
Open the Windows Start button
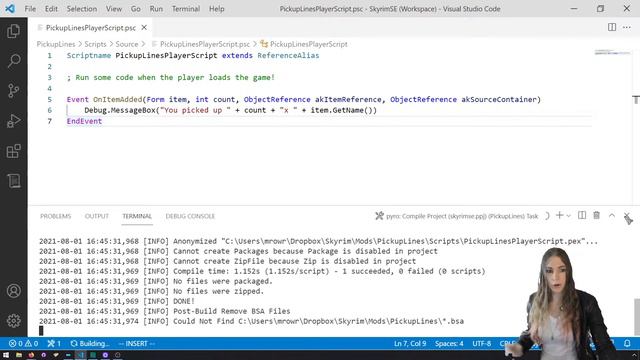(6, 355)
